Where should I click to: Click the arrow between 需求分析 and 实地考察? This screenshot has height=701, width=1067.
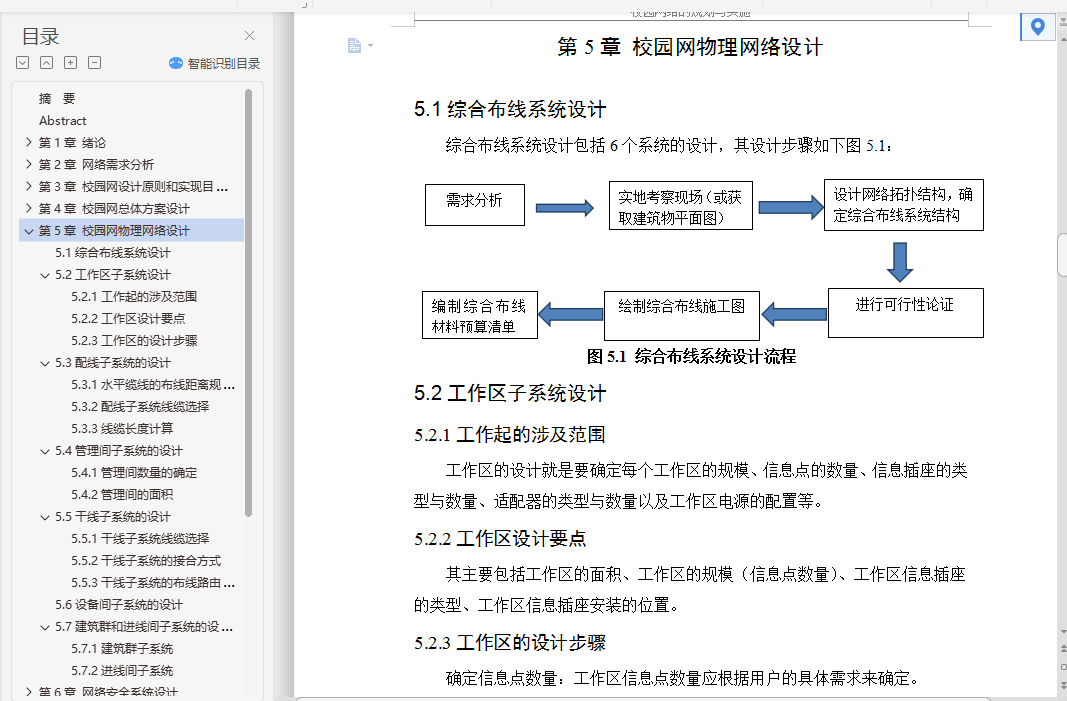coord(565,208)
